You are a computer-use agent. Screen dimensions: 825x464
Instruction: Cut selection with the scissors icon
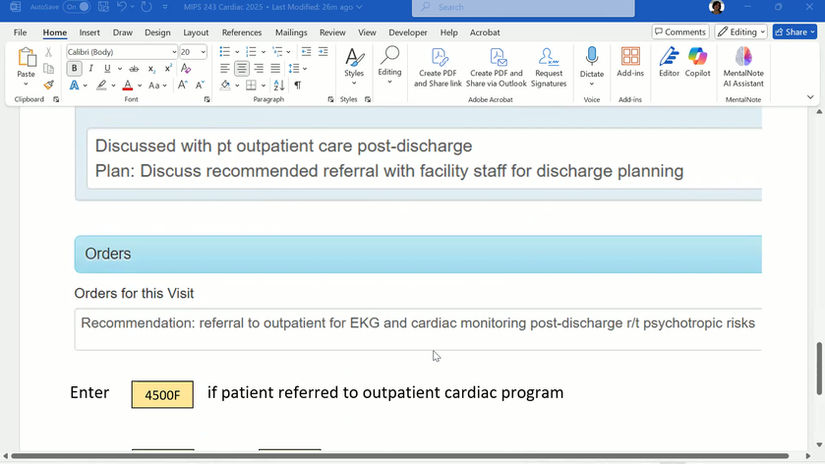[x=48, y=52]
